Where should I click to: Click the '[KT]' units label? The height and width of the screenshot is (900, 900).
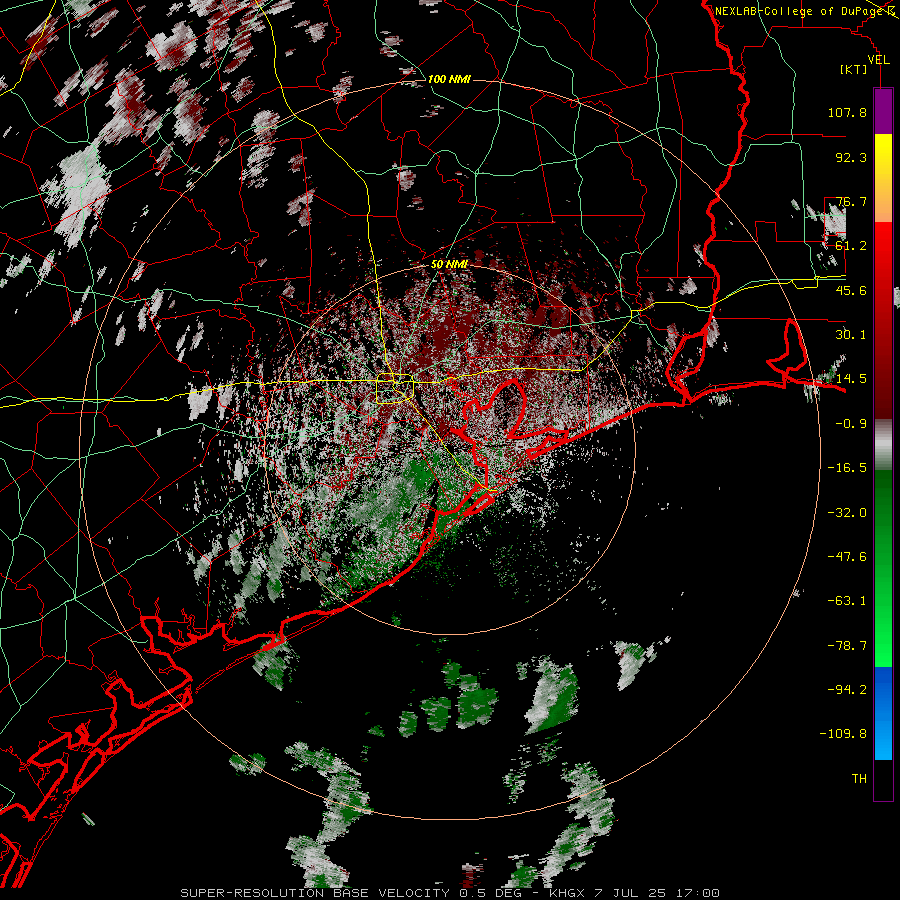tap(854, 69)
